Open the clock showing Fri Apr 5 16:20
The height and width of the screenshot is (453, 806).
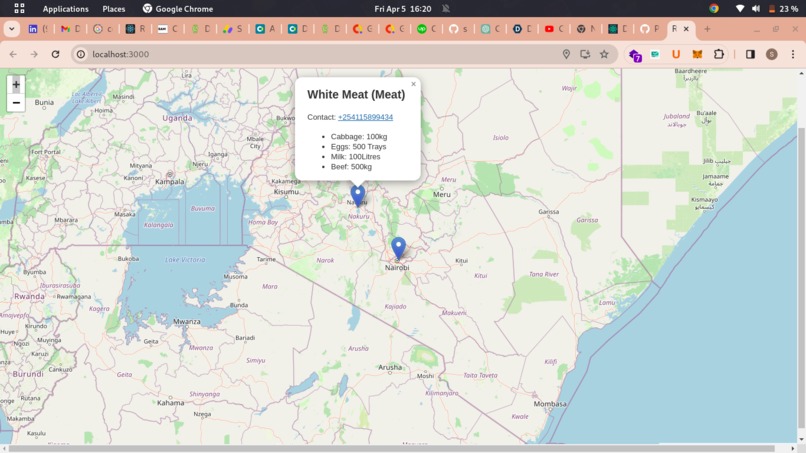coord(402,9)
